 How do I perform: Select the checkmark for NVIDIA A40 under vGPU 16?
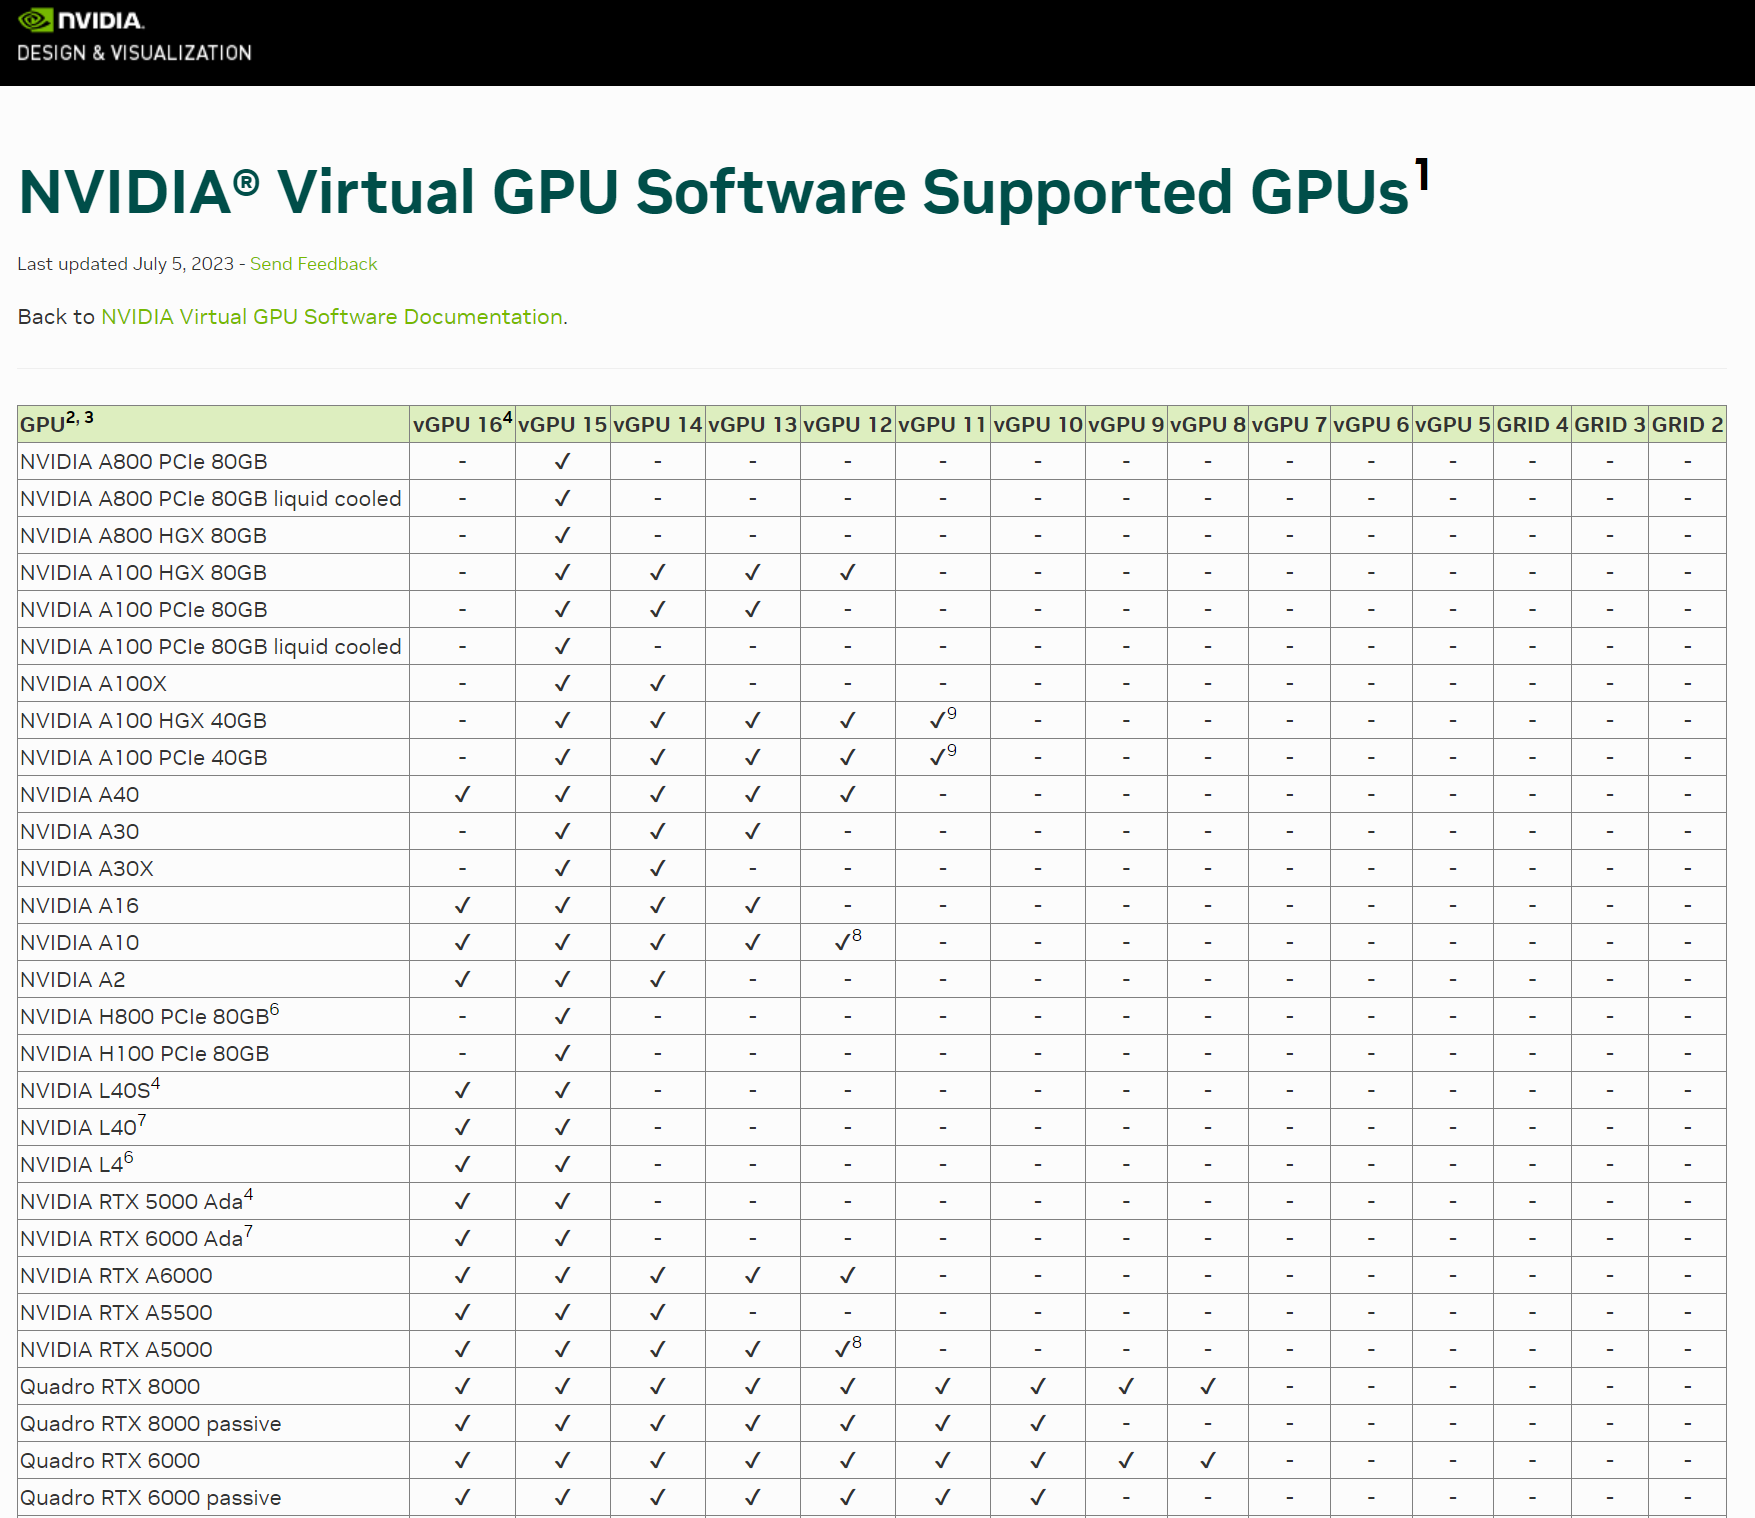(x=462, y=794)
